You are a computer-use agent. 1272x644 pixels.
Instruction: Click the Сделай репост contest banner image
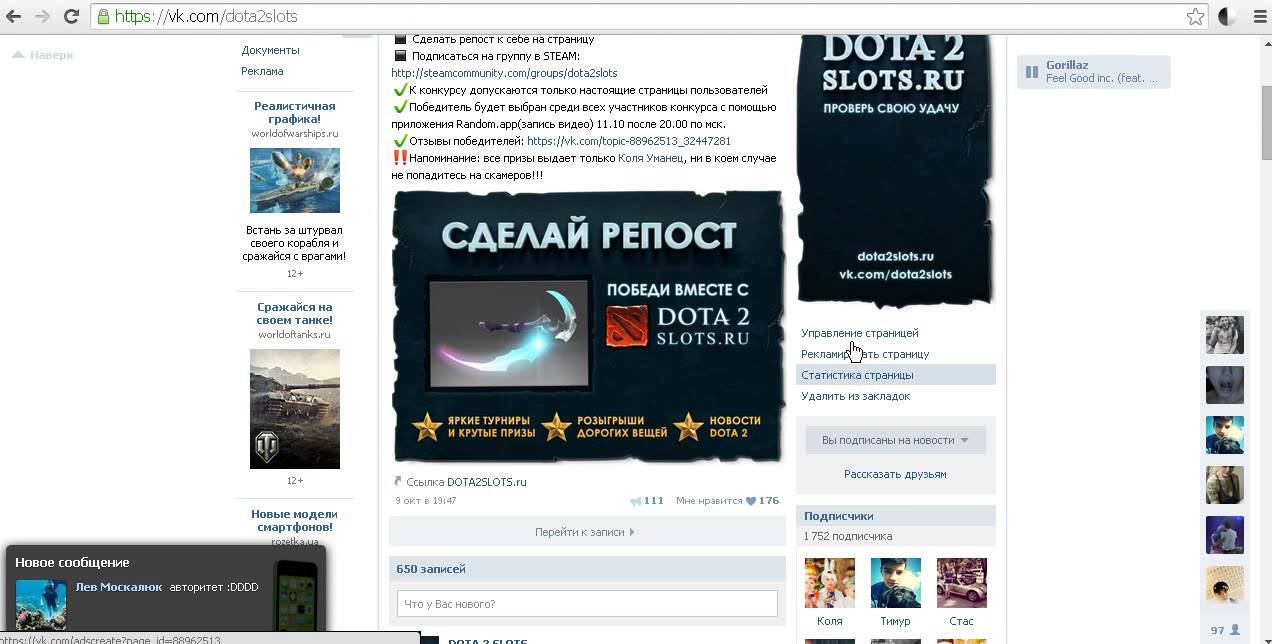click(588, 327)
